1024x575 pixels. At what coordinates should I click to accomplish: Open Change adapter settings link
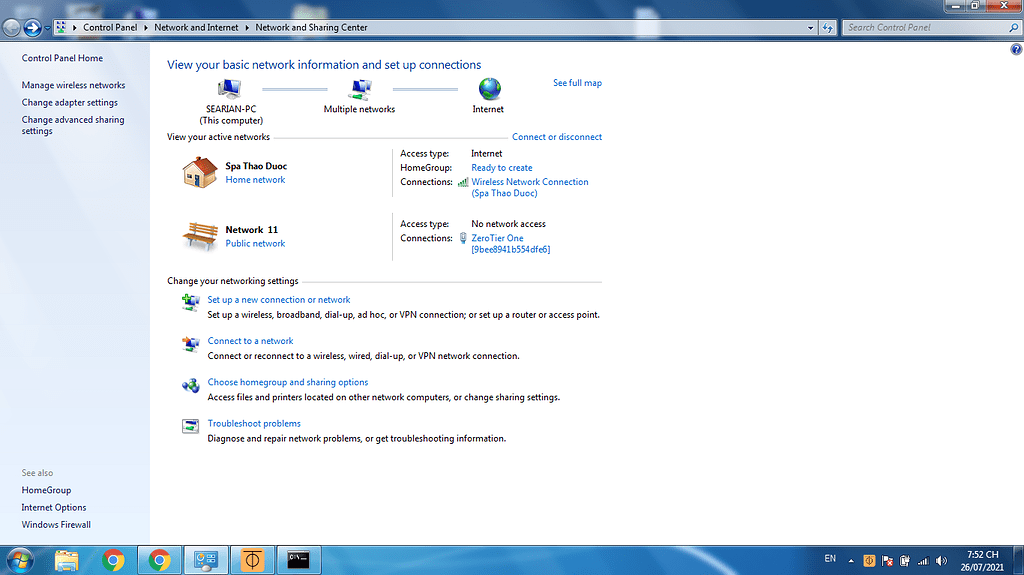(70, 103)
